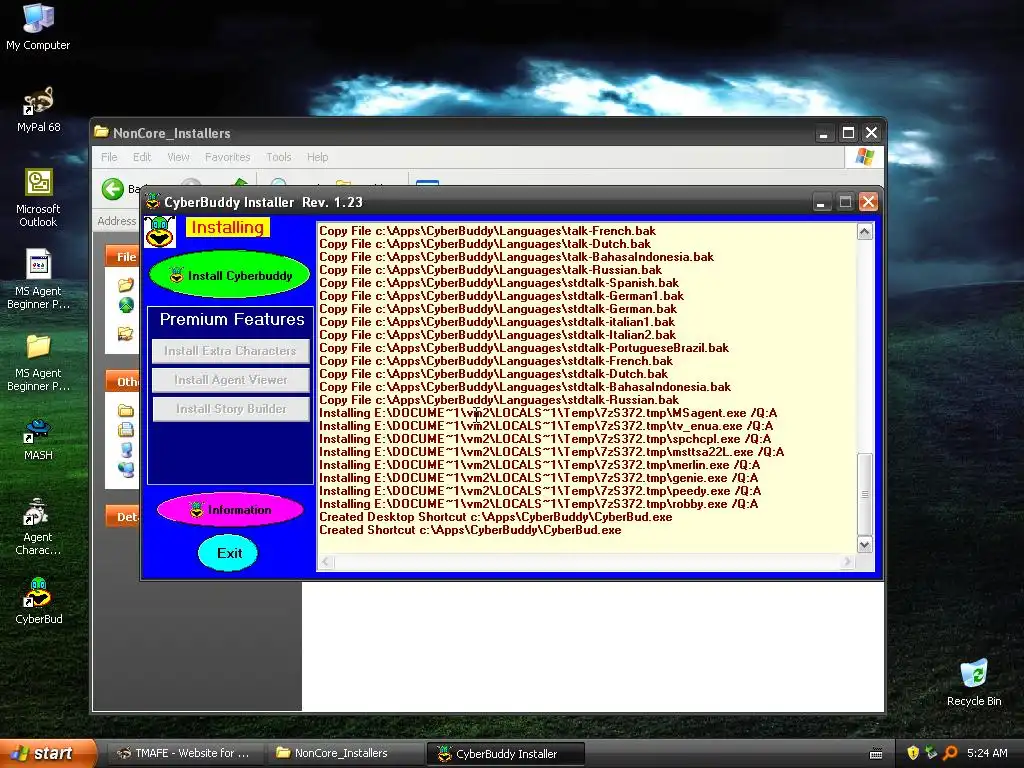Image resolution: width=1024 pixels, height=768 pixels.
Task: Click the talk-French.bak log line
Action: click(487, 231)
